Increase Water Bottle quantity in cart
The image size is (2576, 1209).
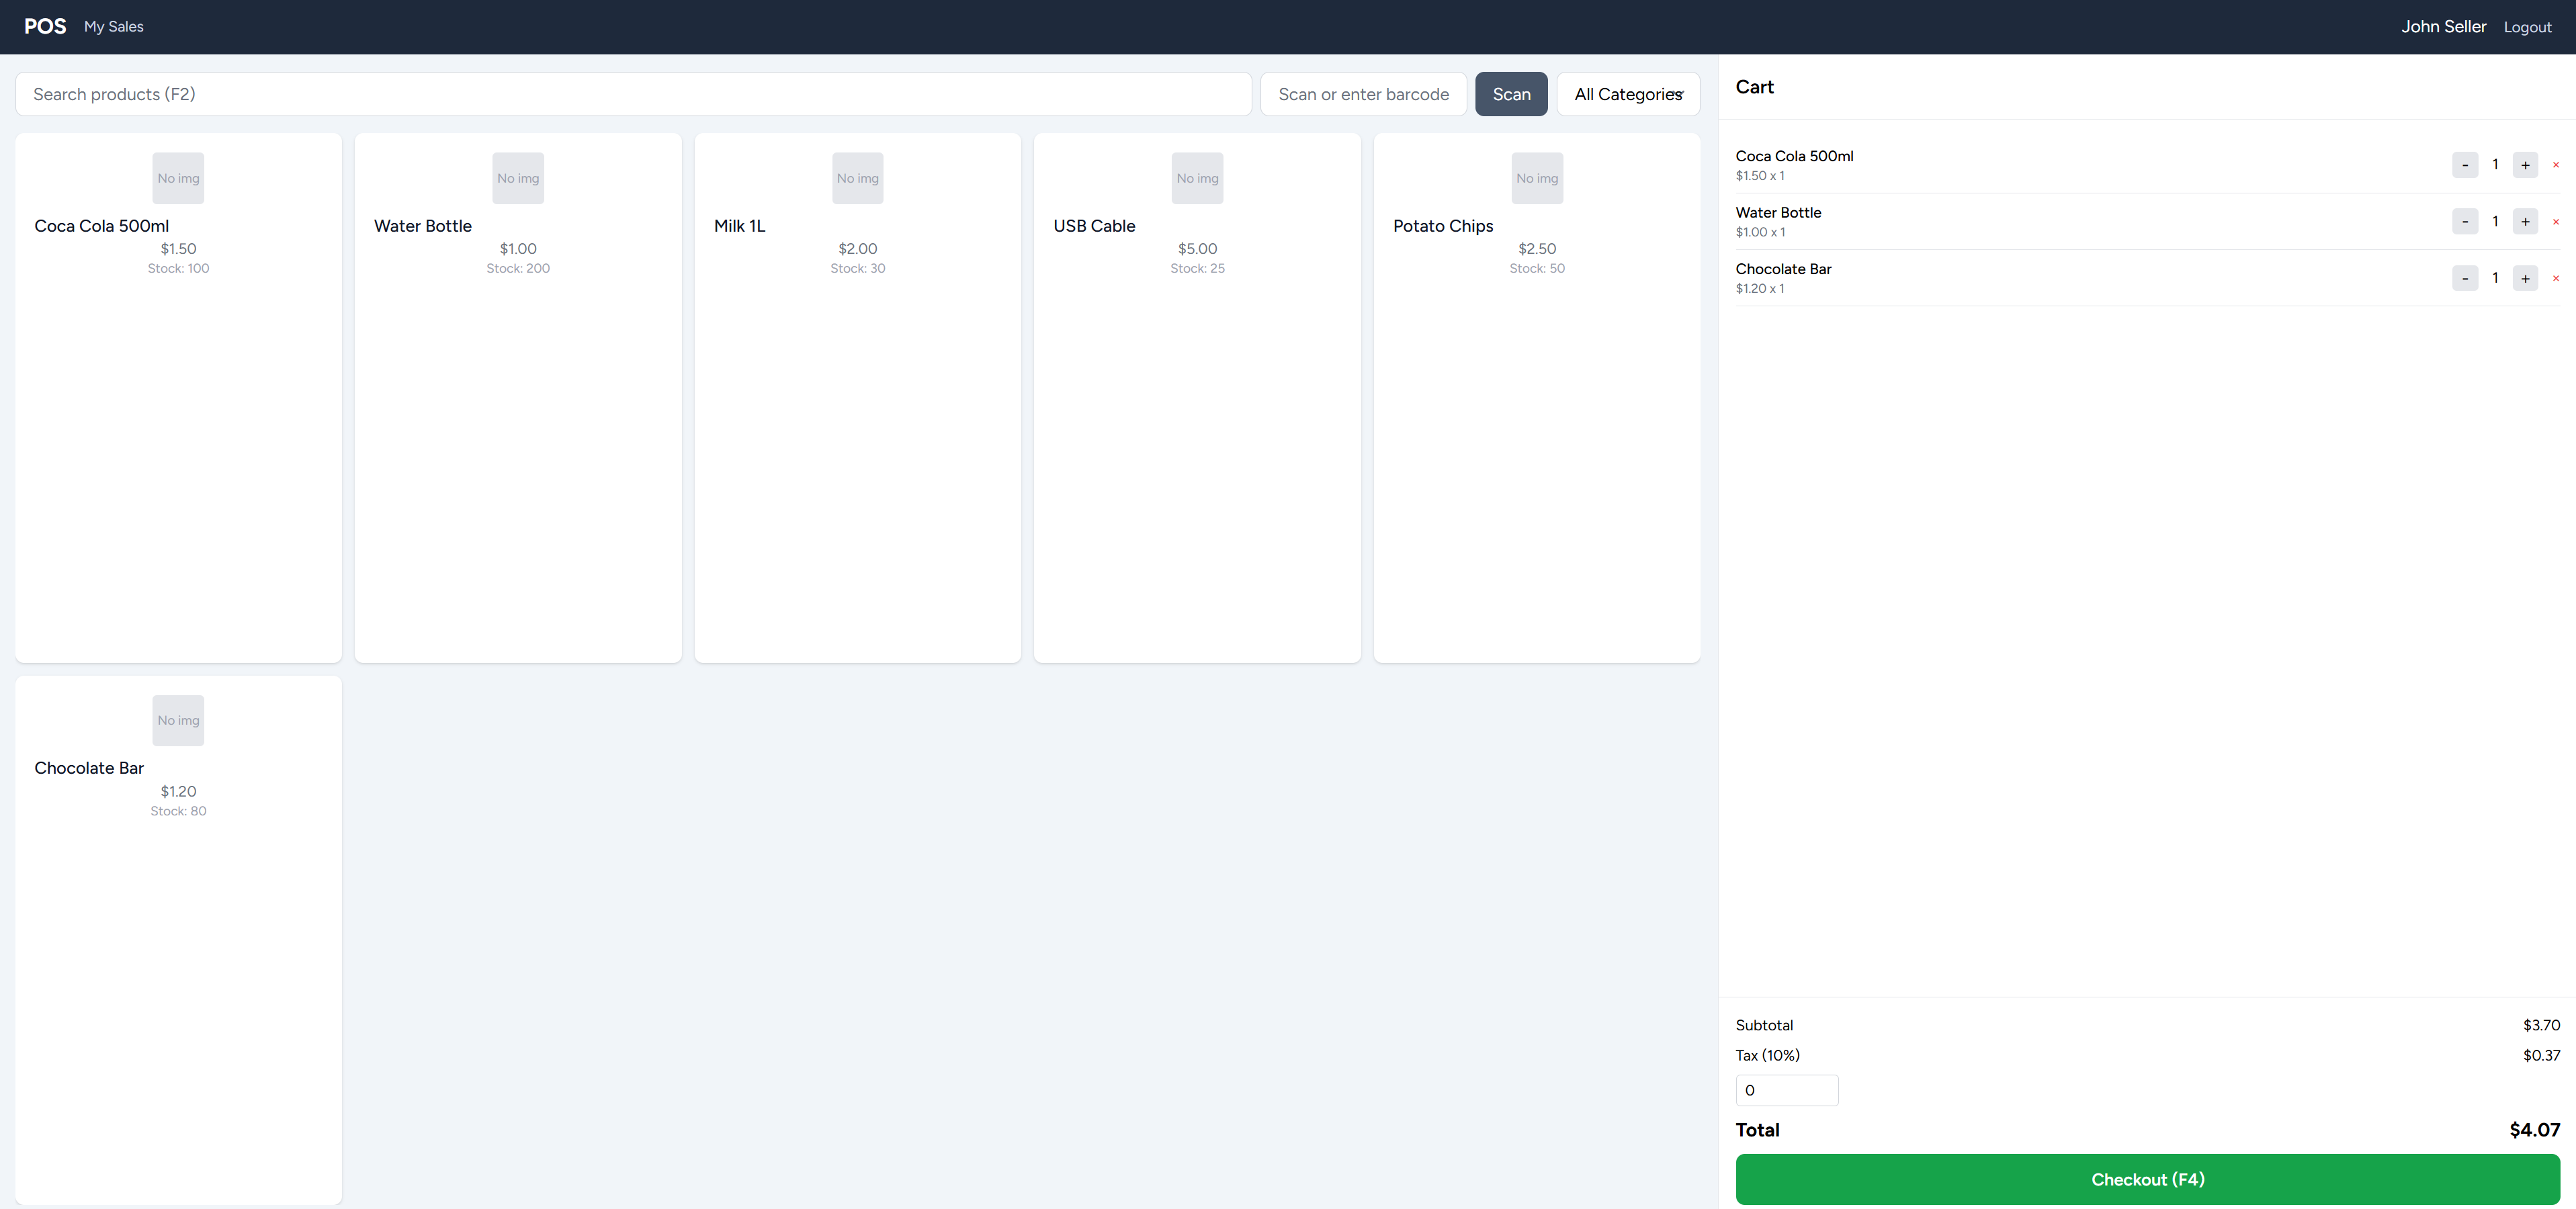2524,222
